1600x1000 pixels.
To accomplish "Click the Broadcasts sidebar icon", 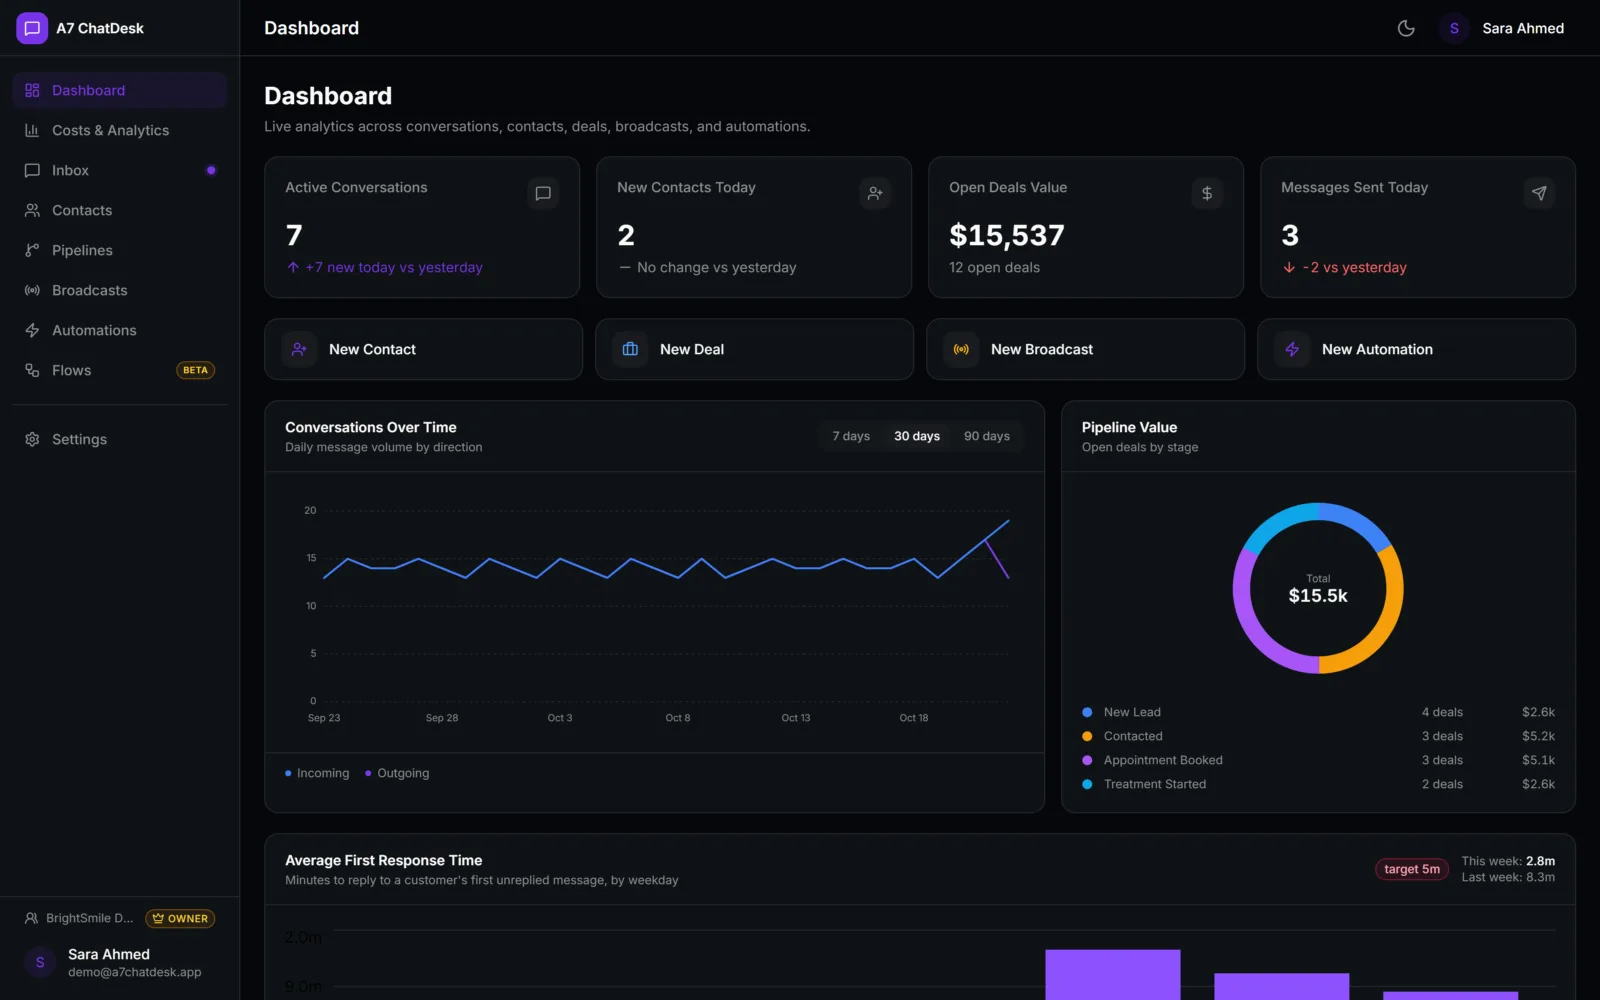I will [x=32, y=290].
